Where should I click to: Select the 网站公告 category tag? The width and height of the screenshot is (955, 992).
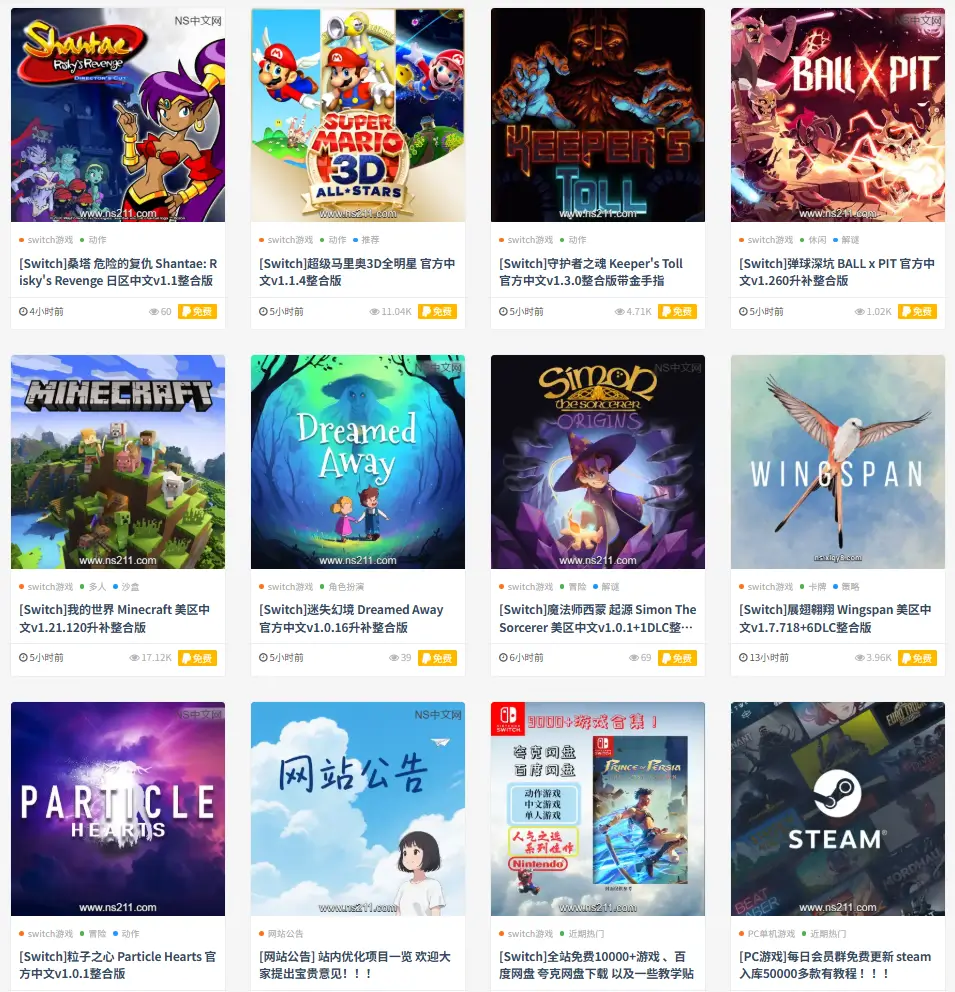[x=285, y=934]
